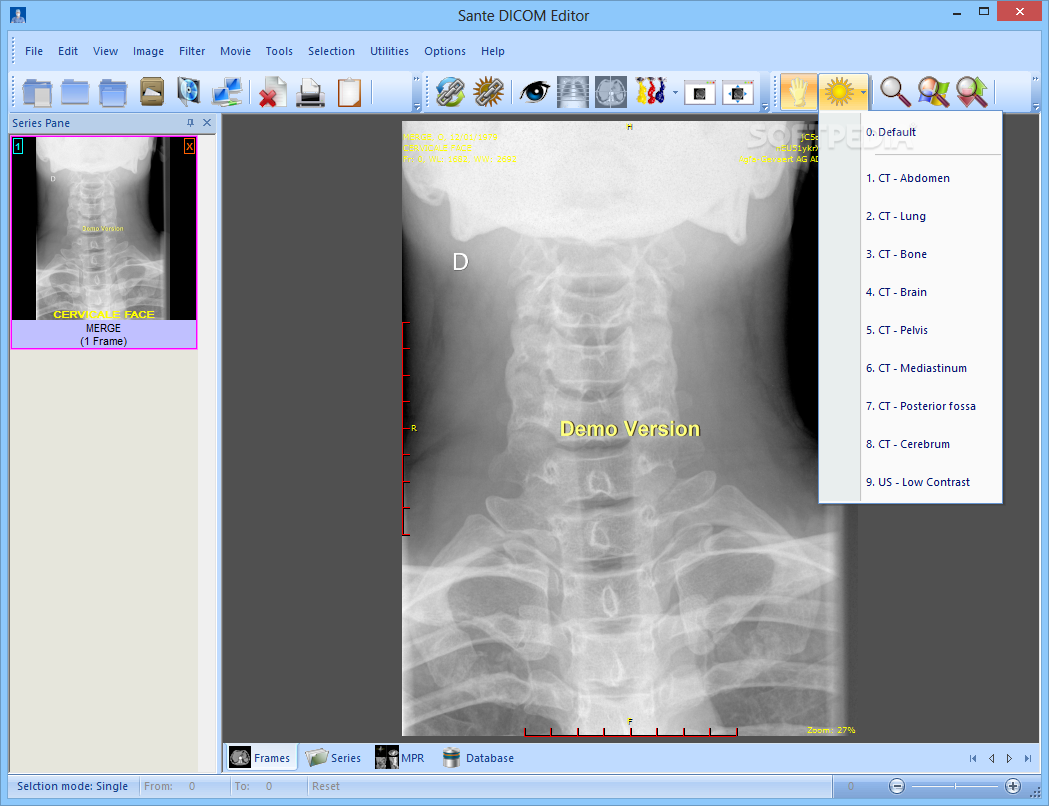The image size is (1049, 806).
Task: Select CT - Posterior fossa preset
Action: tap(911, 407)
